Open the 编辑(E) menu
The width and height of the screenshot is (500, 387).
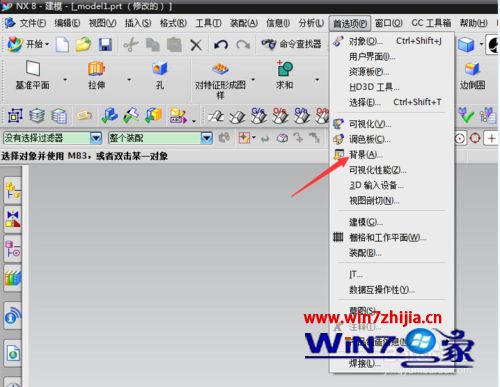pyautogui.click(x=67, y=23)
